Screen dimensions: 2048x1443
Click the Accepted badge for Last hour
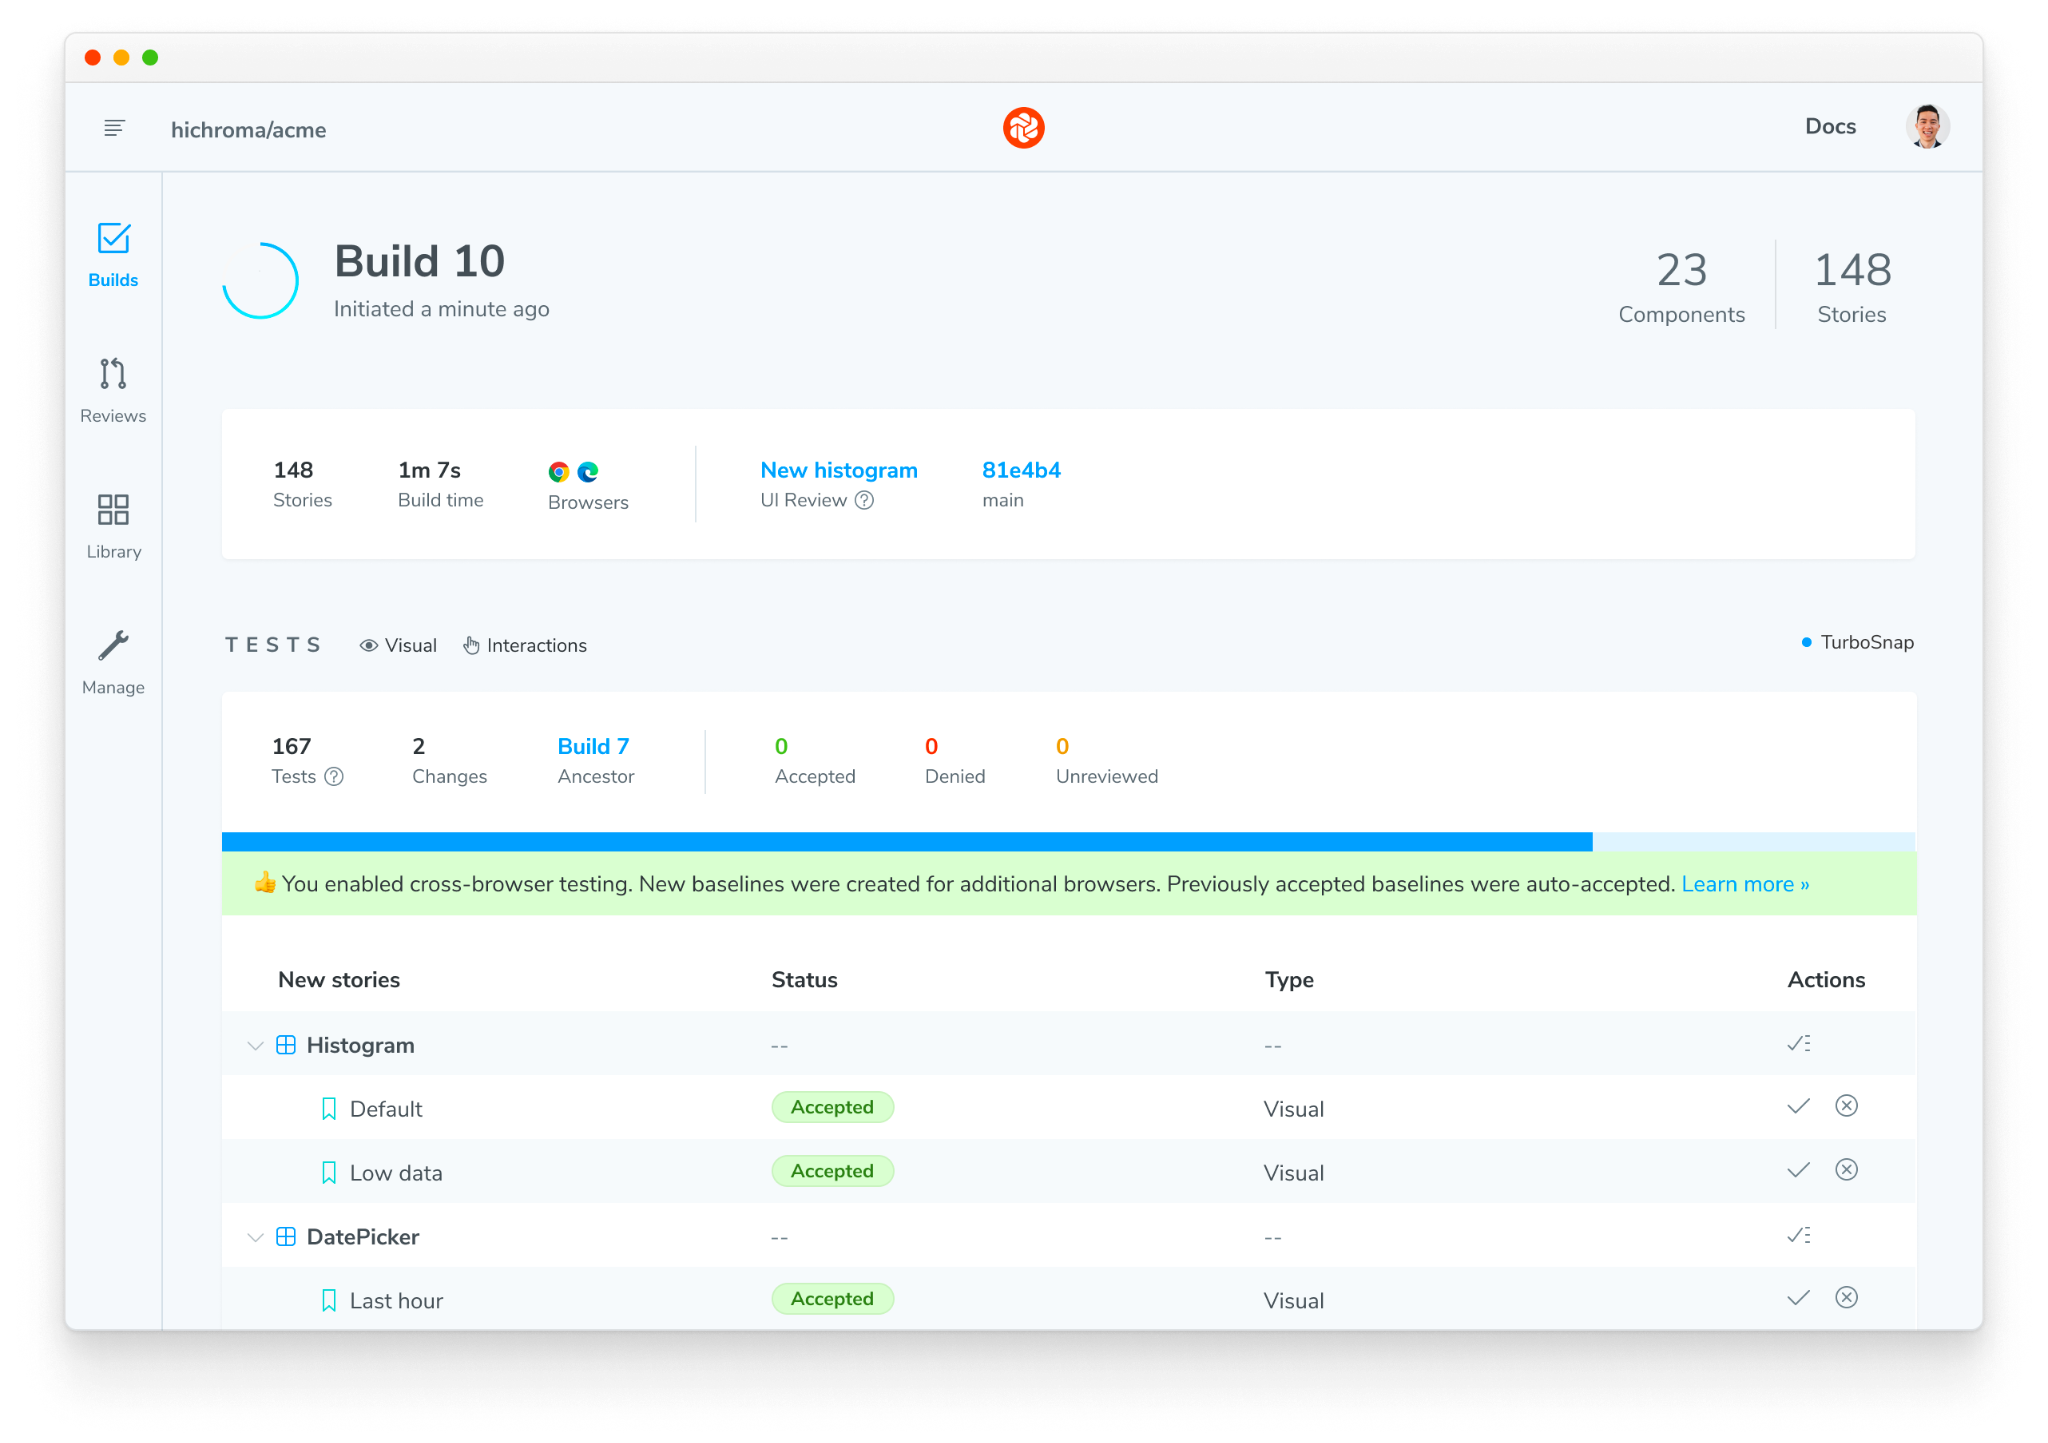(832, 1299)
